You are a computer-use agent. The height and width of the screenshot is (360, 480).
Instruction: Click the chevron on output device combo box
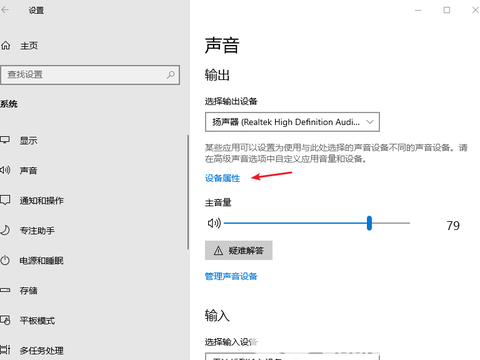coord(370,122)
